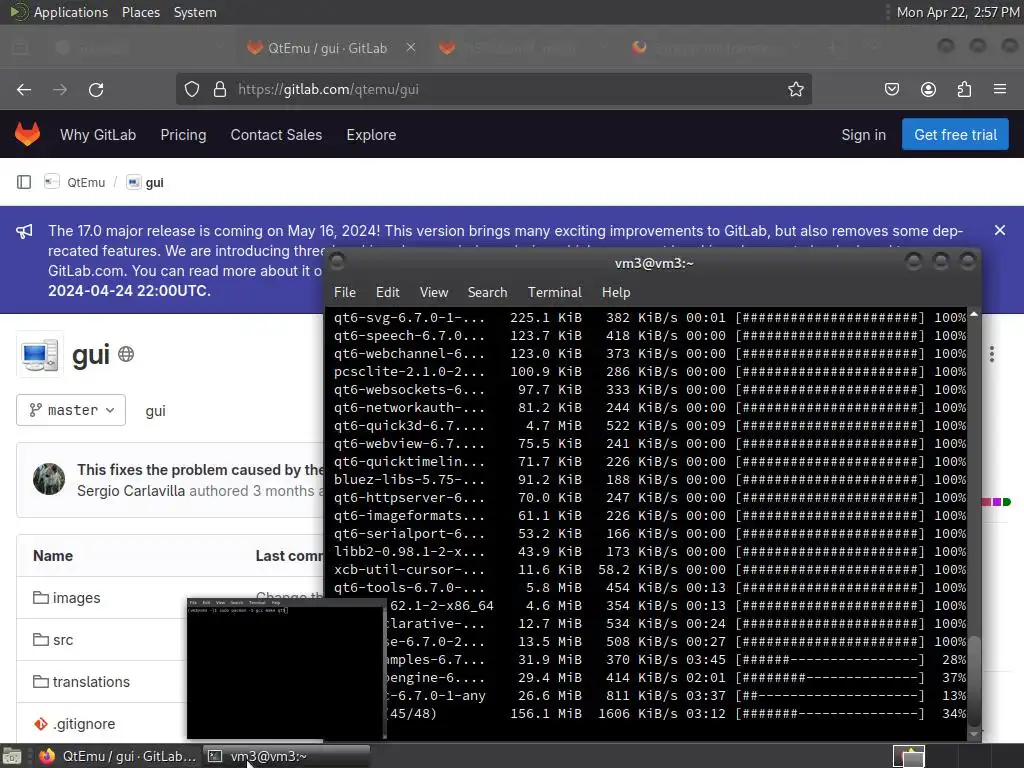
Task: Open the extensions puzzle icon
Action: 964,89
